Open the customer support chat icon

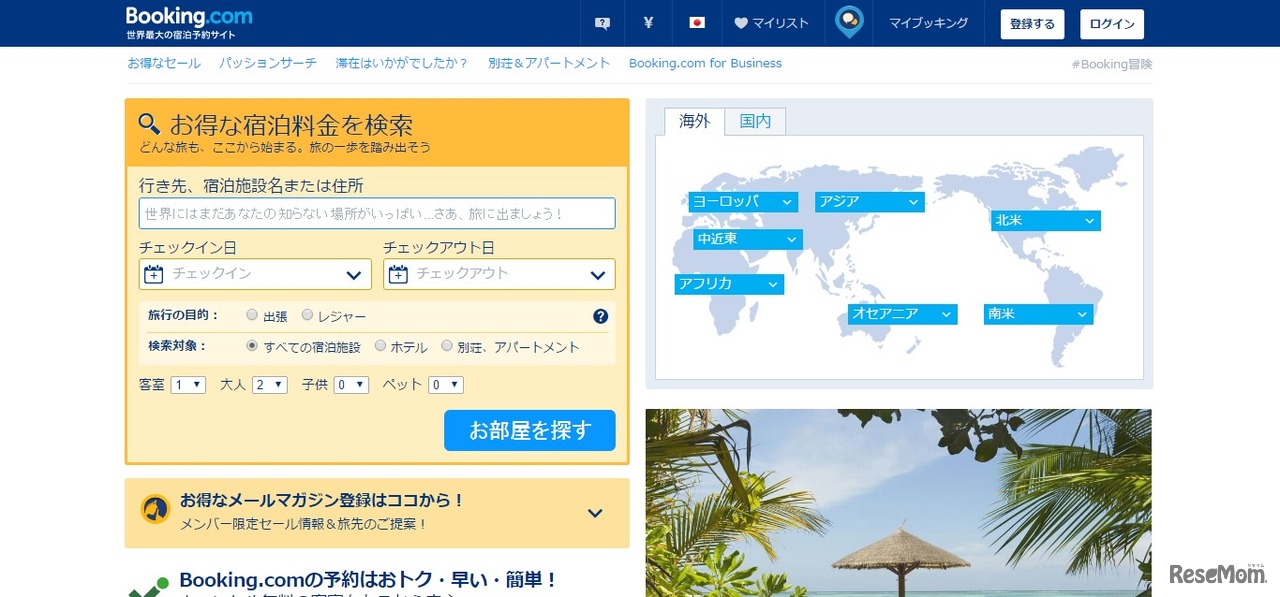[602, 23]
